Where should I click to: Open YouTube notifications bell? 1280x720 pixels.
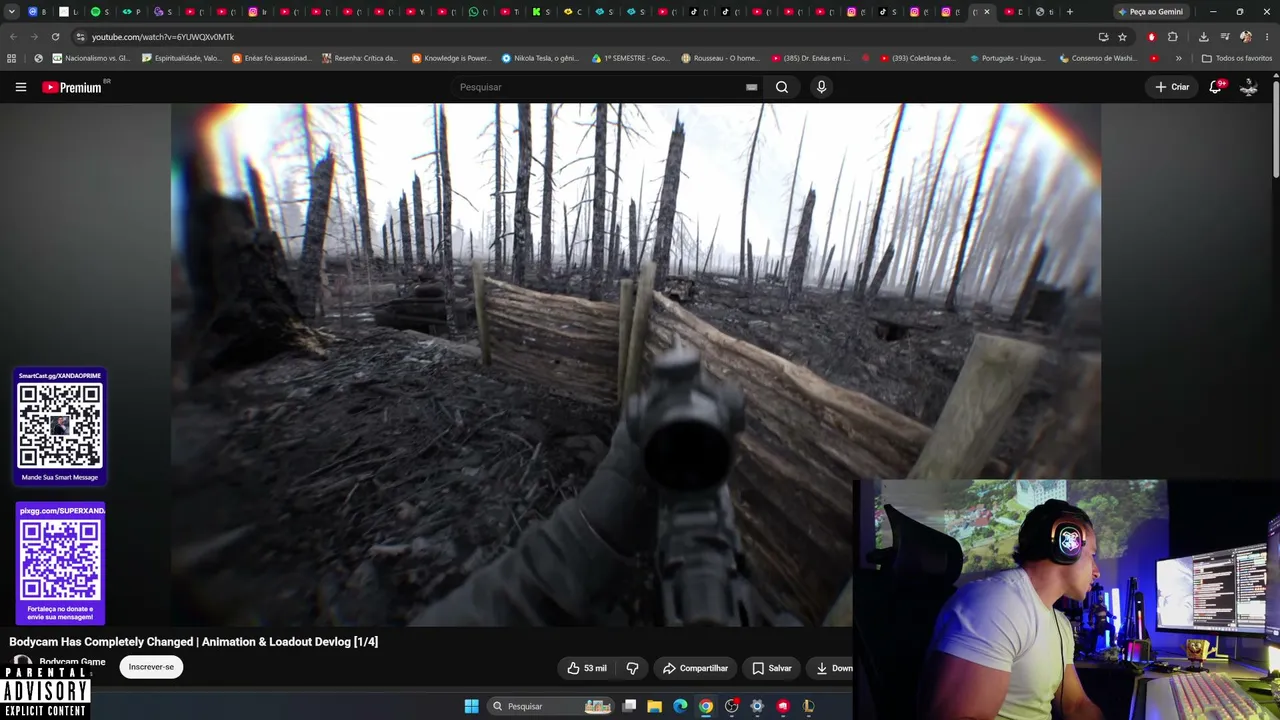(1216, 87)
